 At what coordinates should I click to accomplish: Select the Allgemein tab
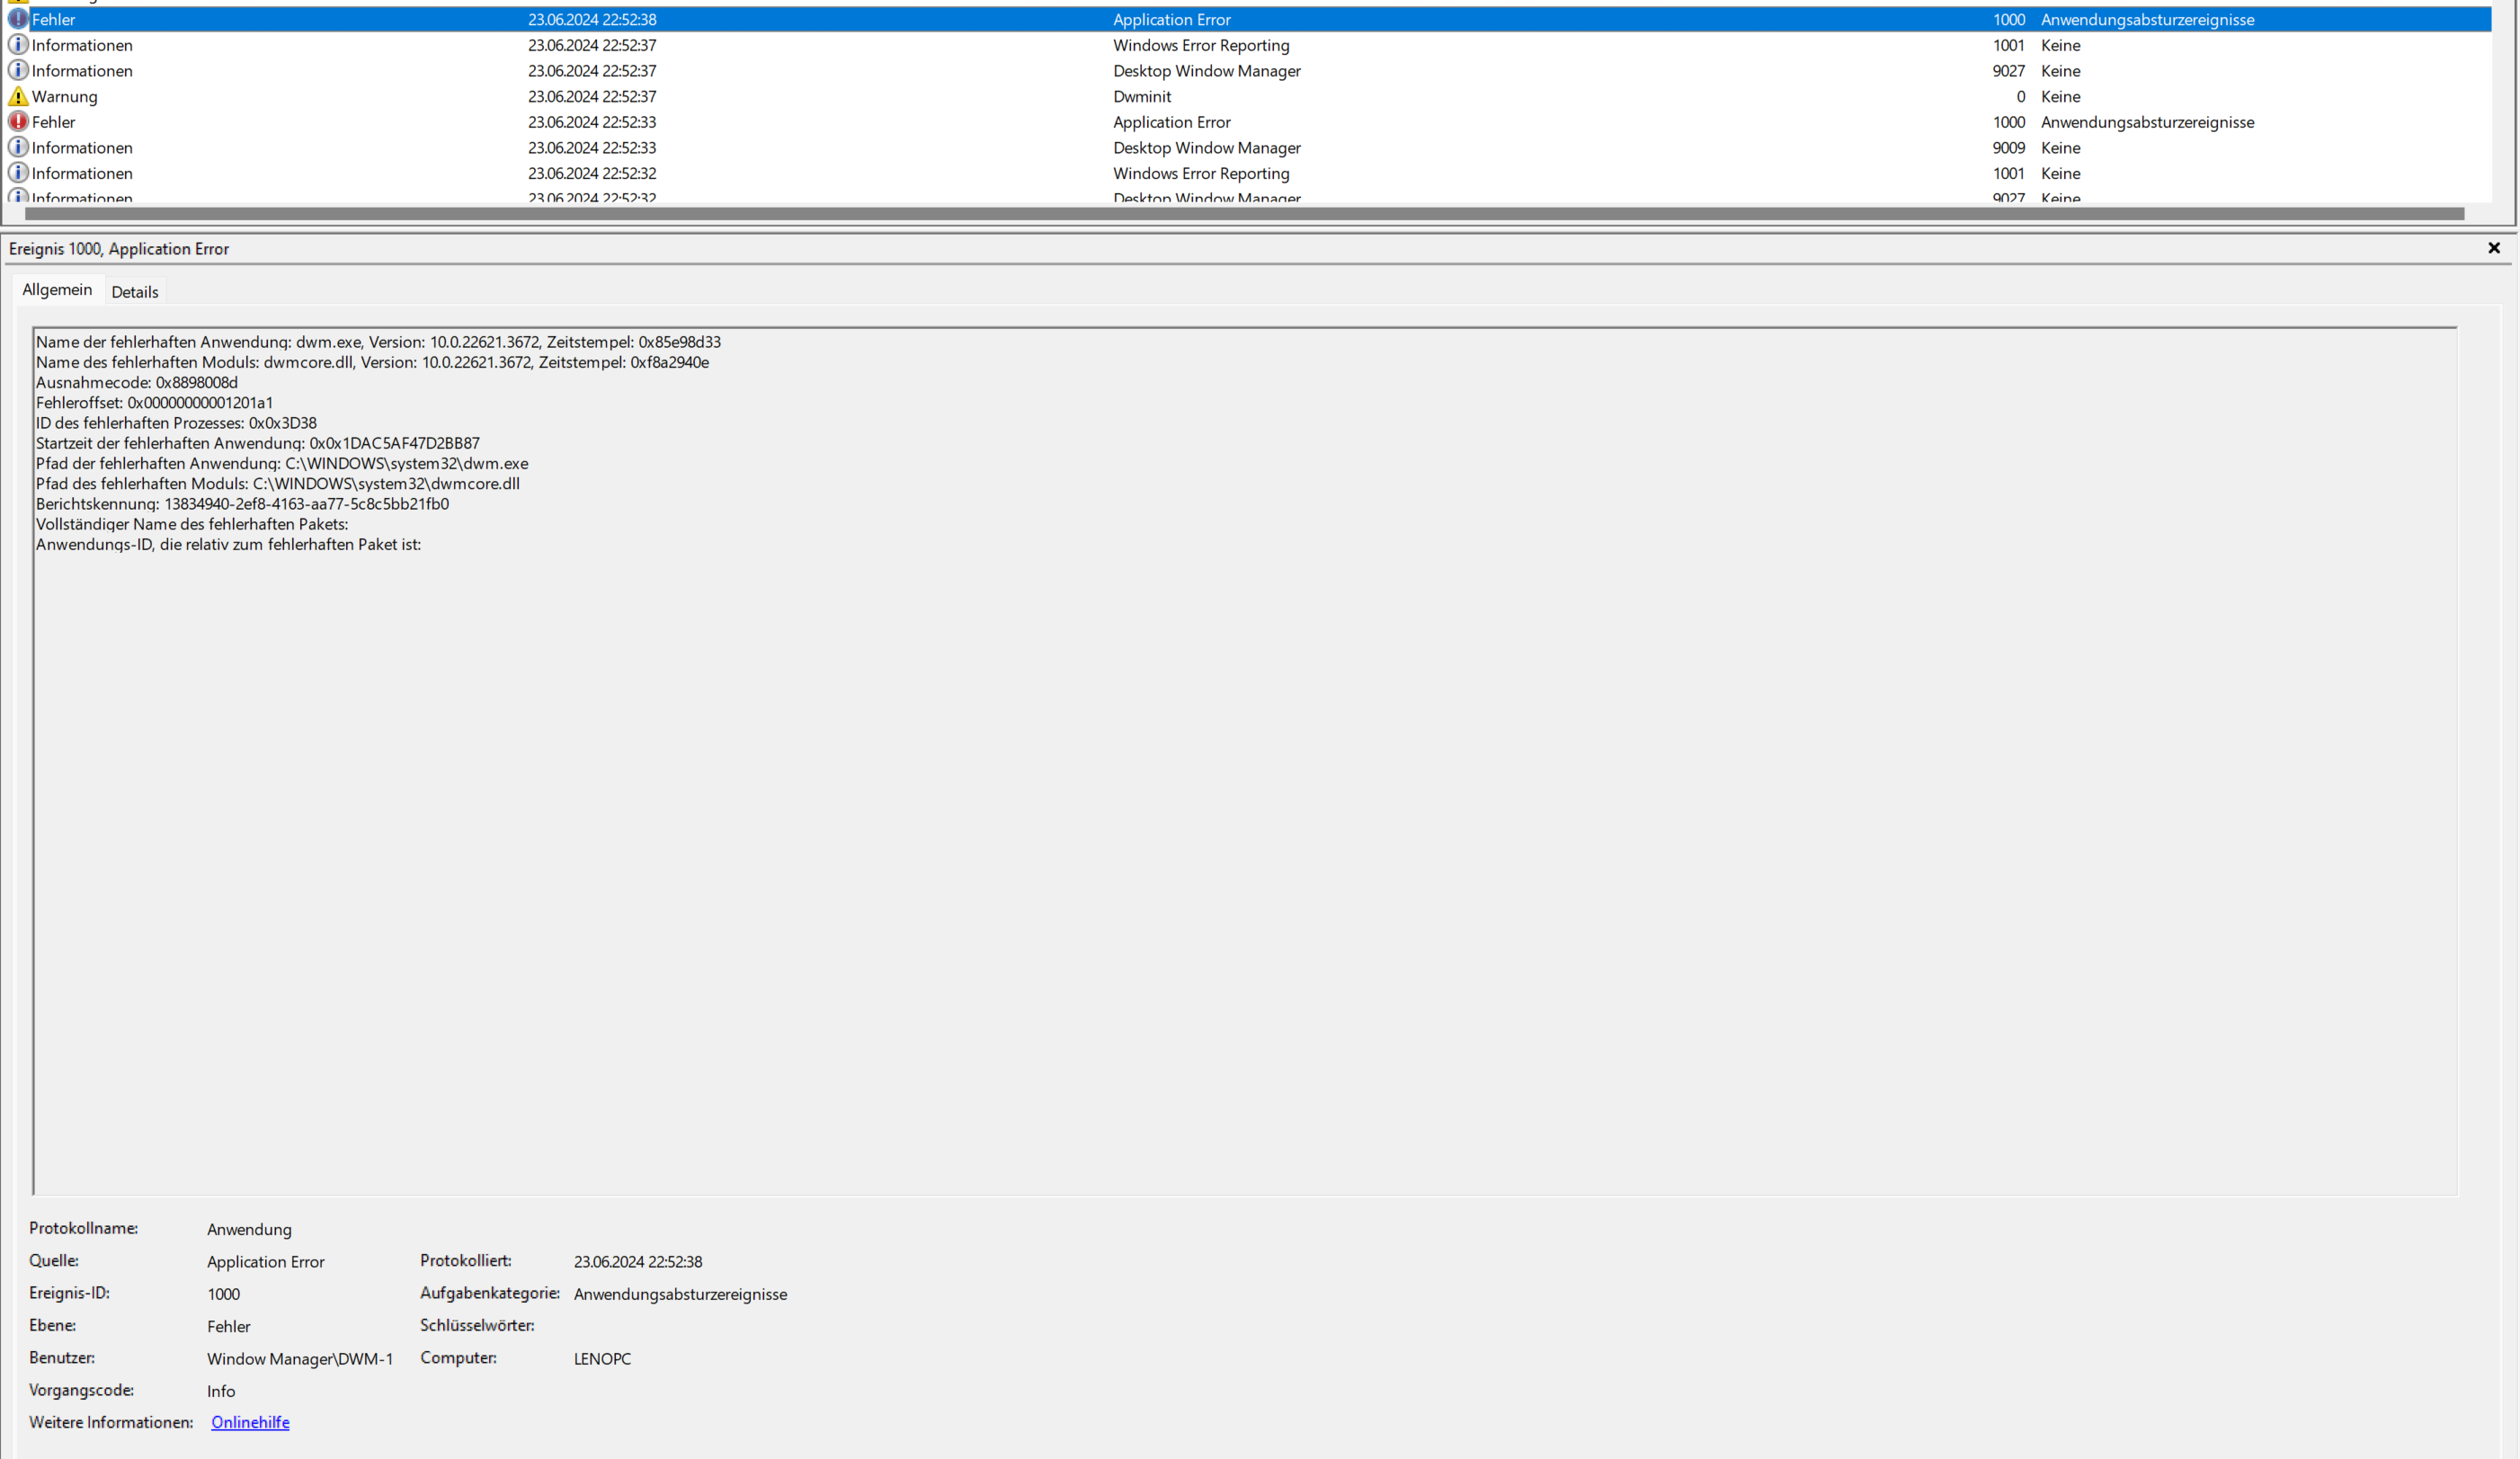tap(57, 290)
